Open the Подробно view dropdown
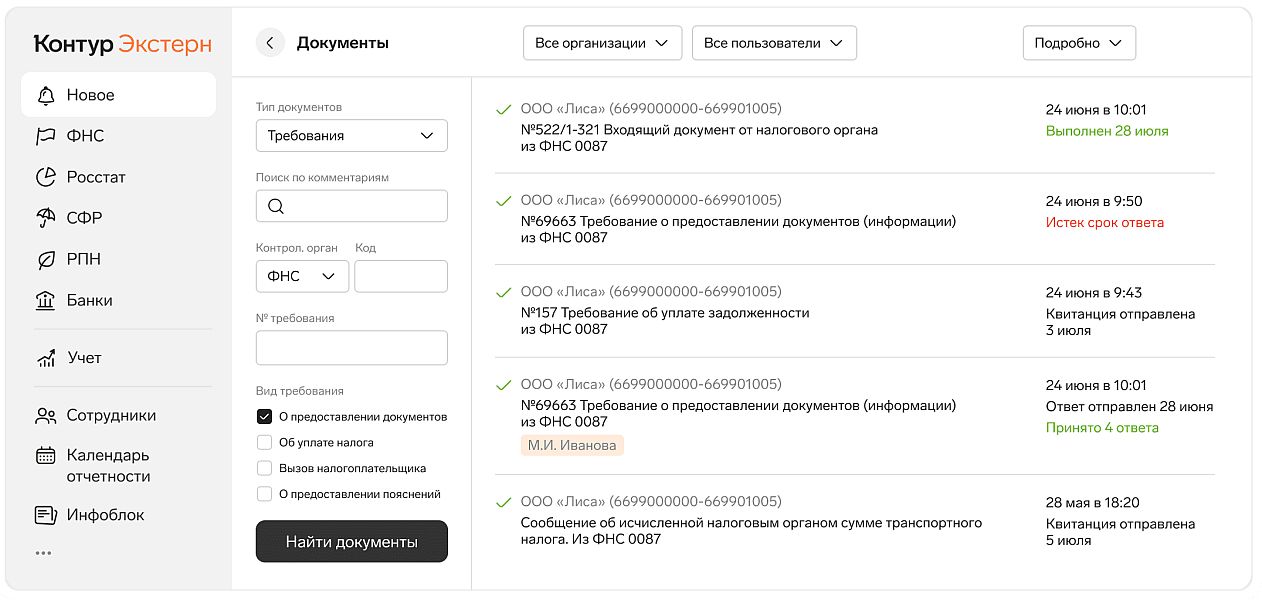 coord(1079,43)
